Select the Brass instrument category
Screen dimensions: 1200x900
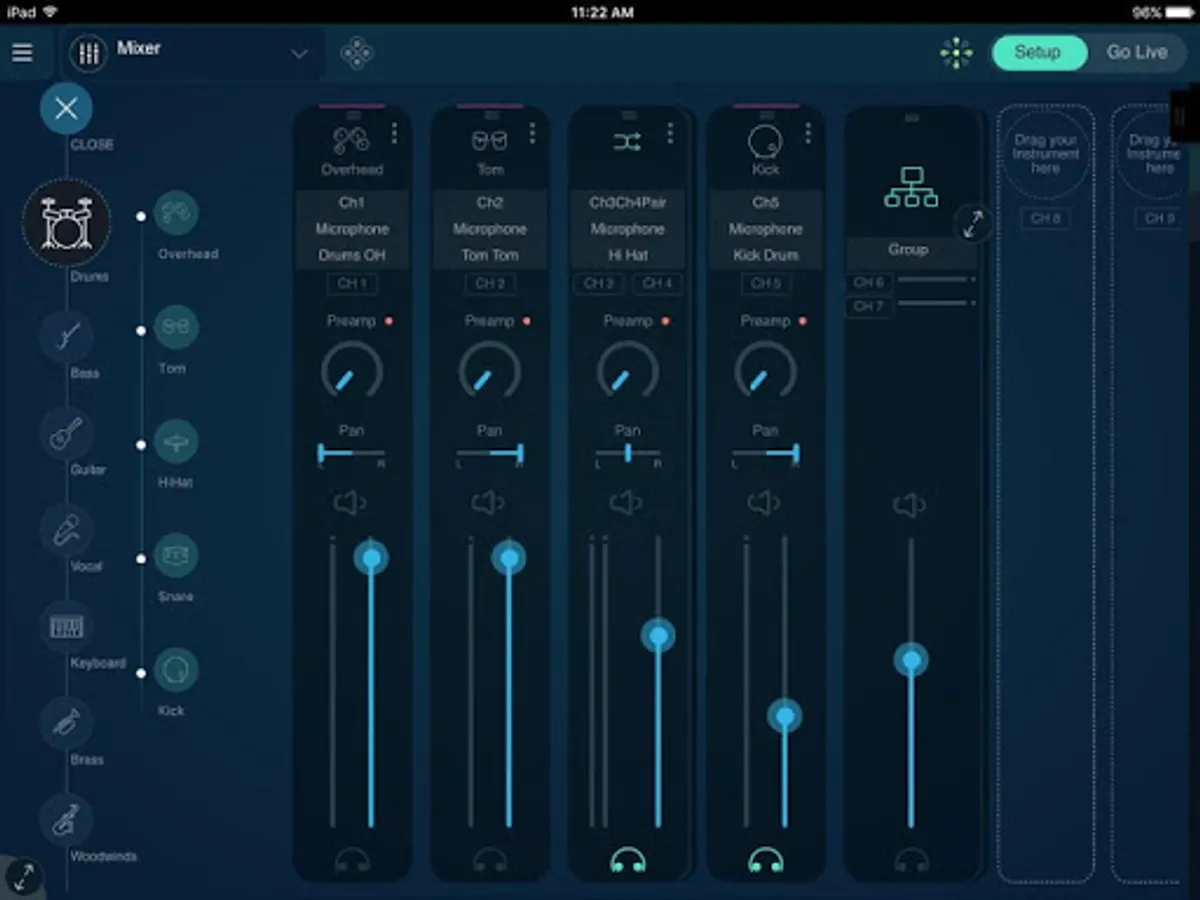(66, 723)
